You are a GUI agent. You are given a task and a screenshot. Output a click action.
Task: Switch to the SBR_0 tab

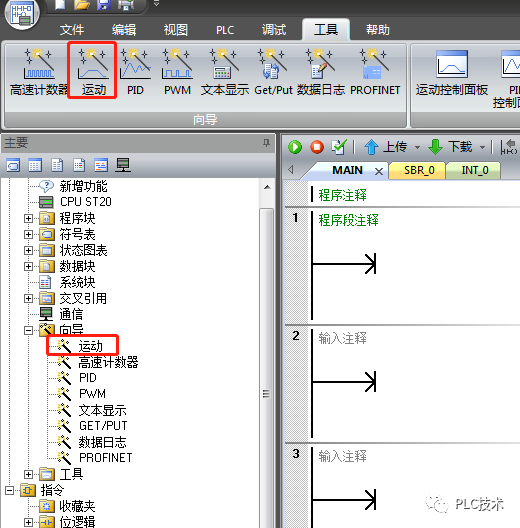419,170
